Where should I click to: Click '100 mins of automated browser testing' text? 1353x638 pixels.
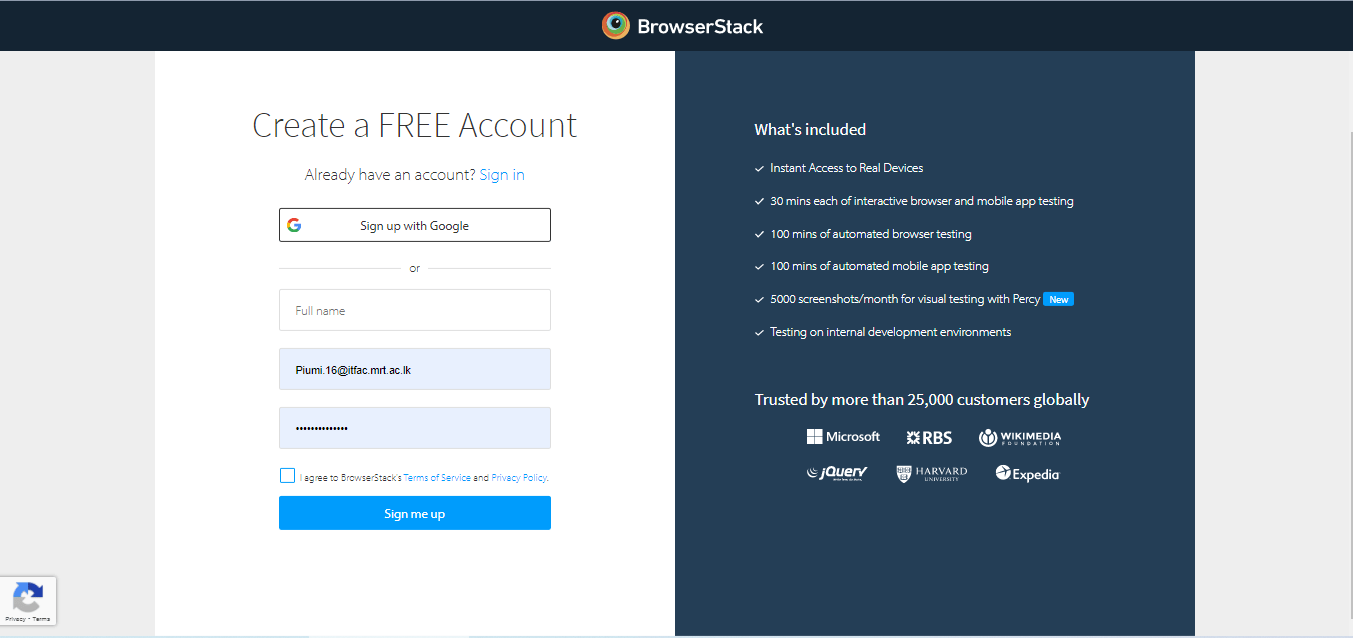pyautogui.click(x=870, y=234)
